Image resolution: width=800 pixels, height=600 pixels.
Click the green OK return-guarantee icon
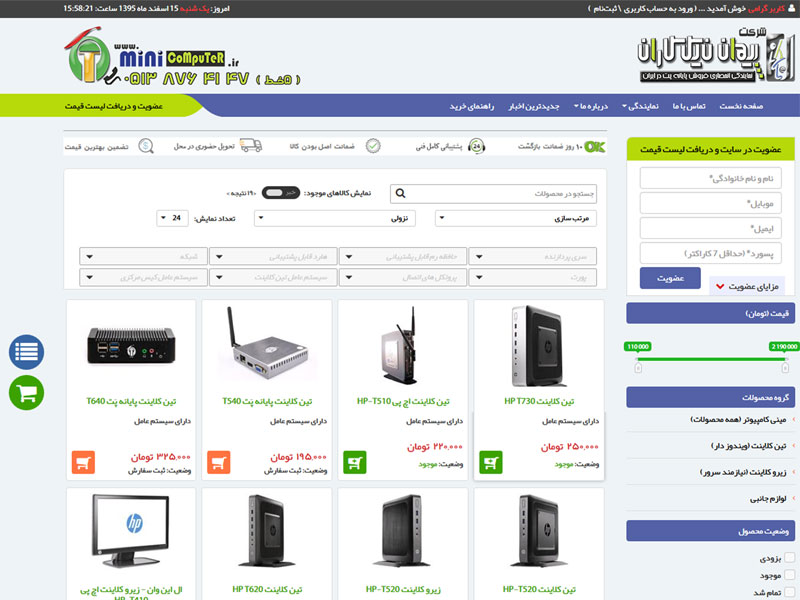pos(595,147)
